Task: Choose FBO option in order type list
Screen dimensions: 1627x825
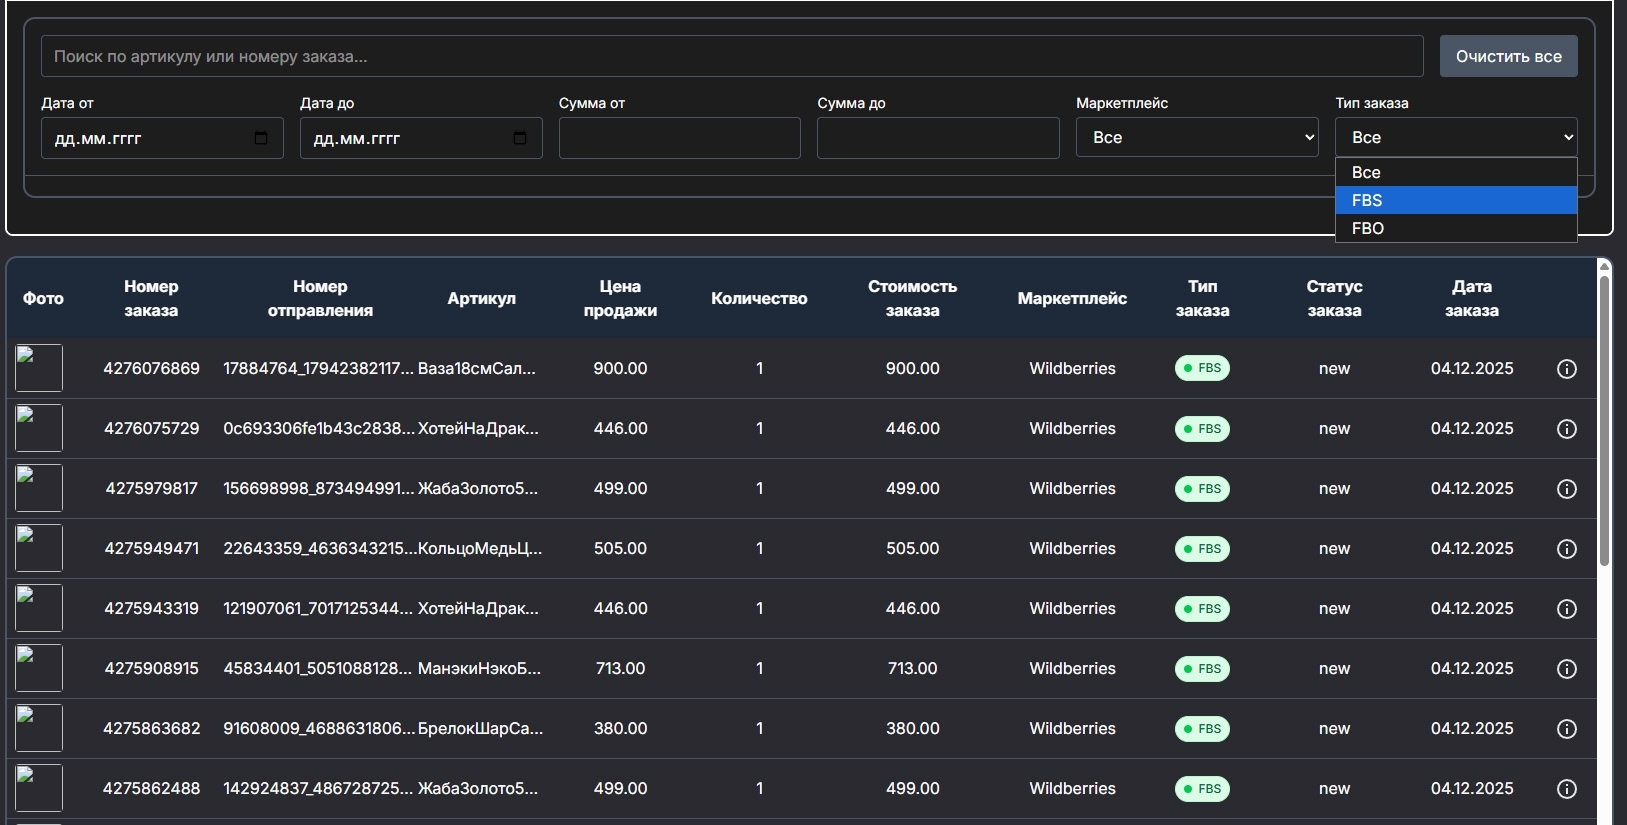Action: [1456, 228]
